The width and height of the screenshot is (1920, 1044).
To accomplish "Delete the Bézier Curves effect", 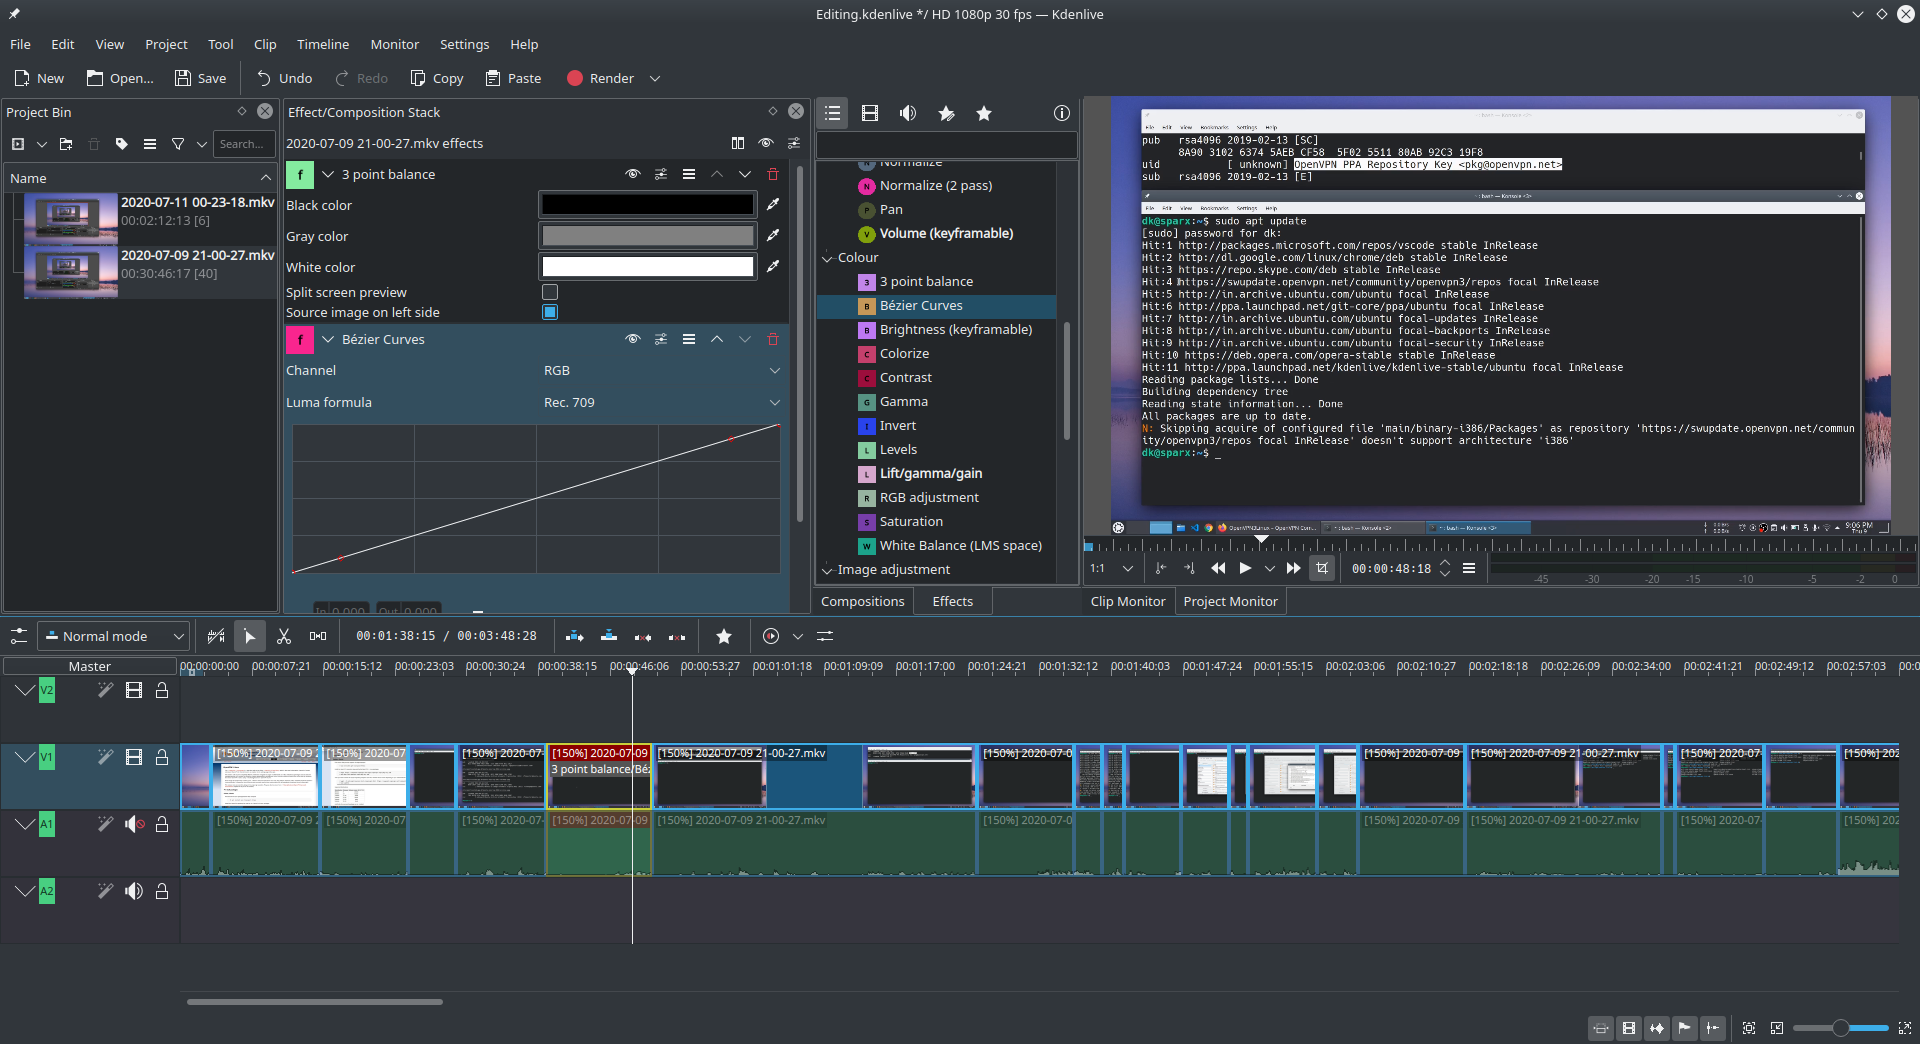I will [772, 339].
